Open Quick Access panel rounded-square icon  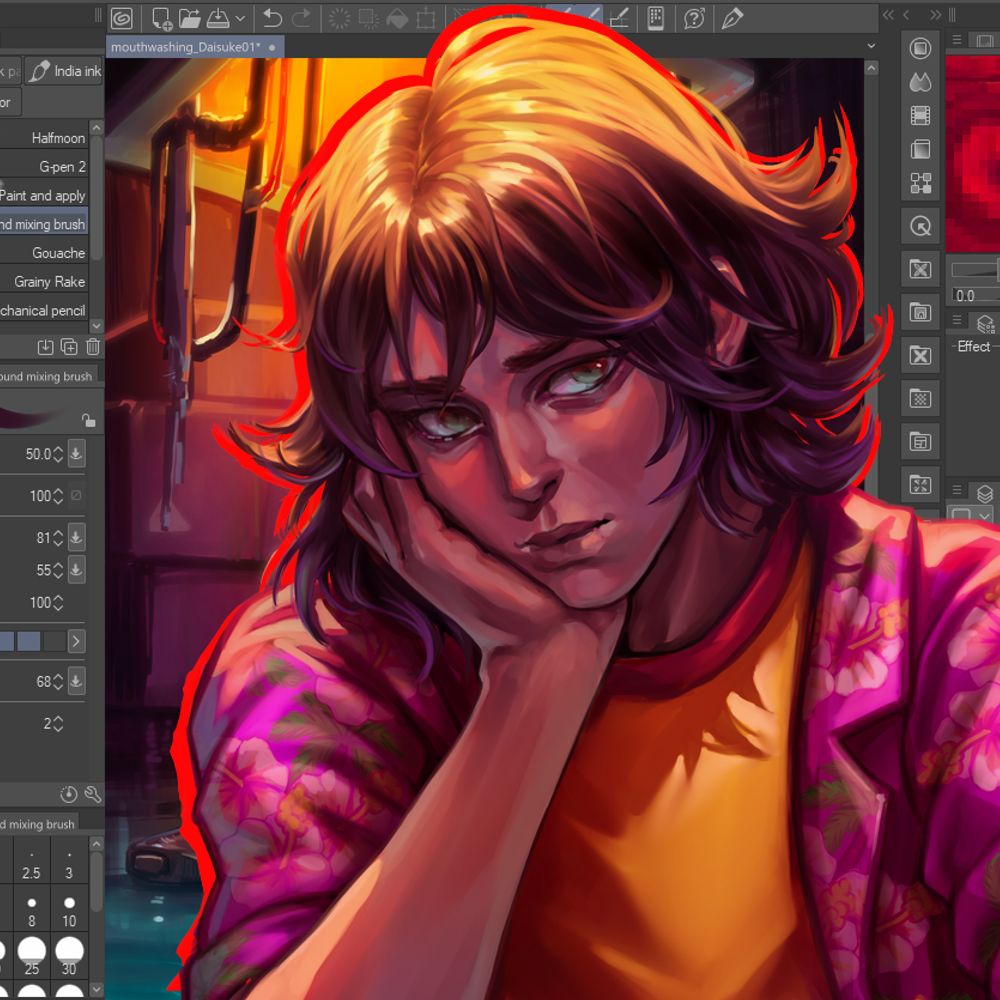coord(920,48)
